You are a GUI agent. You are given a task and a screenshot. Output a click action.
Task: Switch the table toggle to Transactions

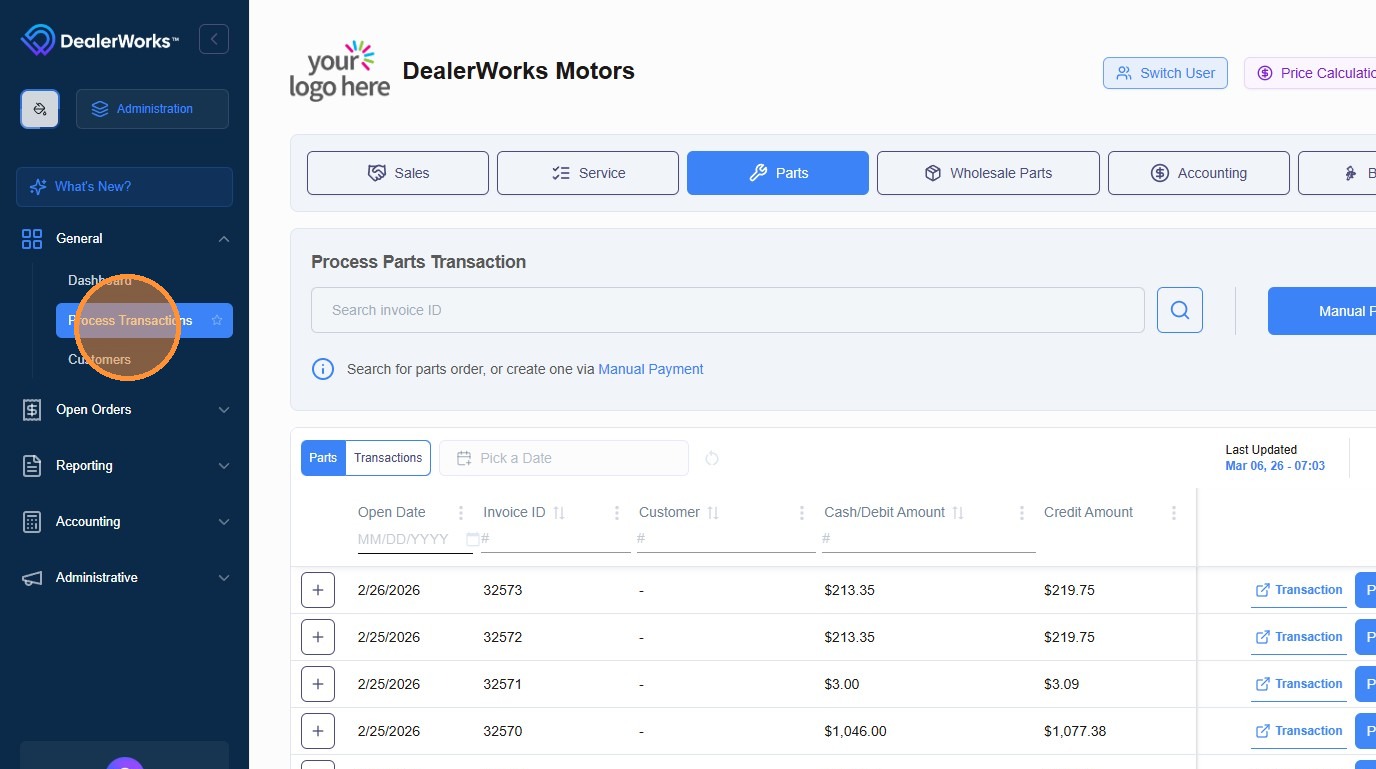click(388, 458)
